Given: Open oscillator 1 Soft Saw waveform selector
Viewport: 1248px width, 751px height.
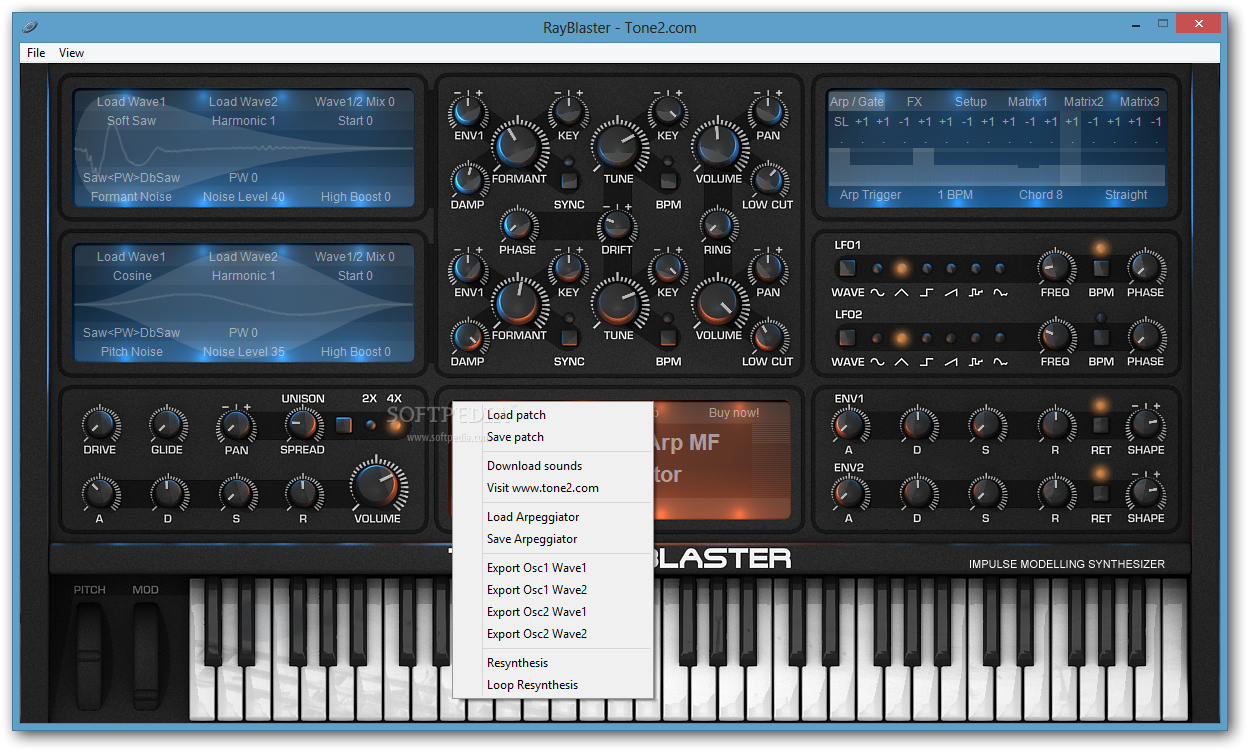Looking at the screenshot, I should pos(131,121).
